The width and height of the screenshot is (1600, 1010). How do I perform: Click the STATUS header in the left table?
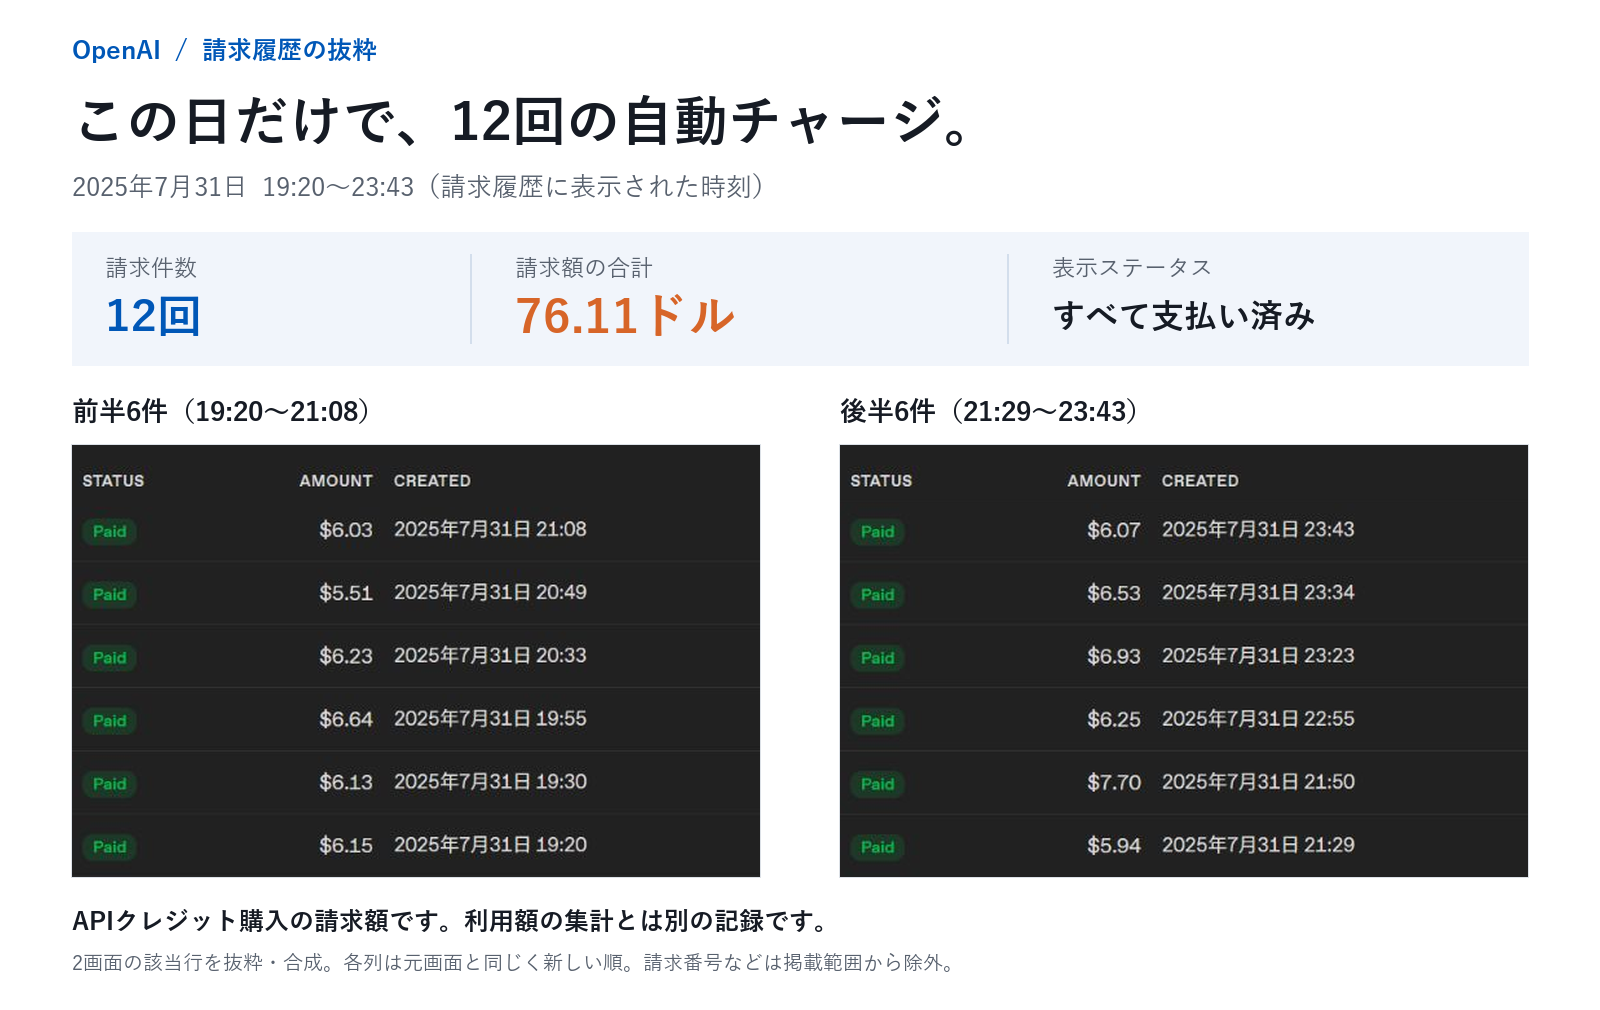113,481
